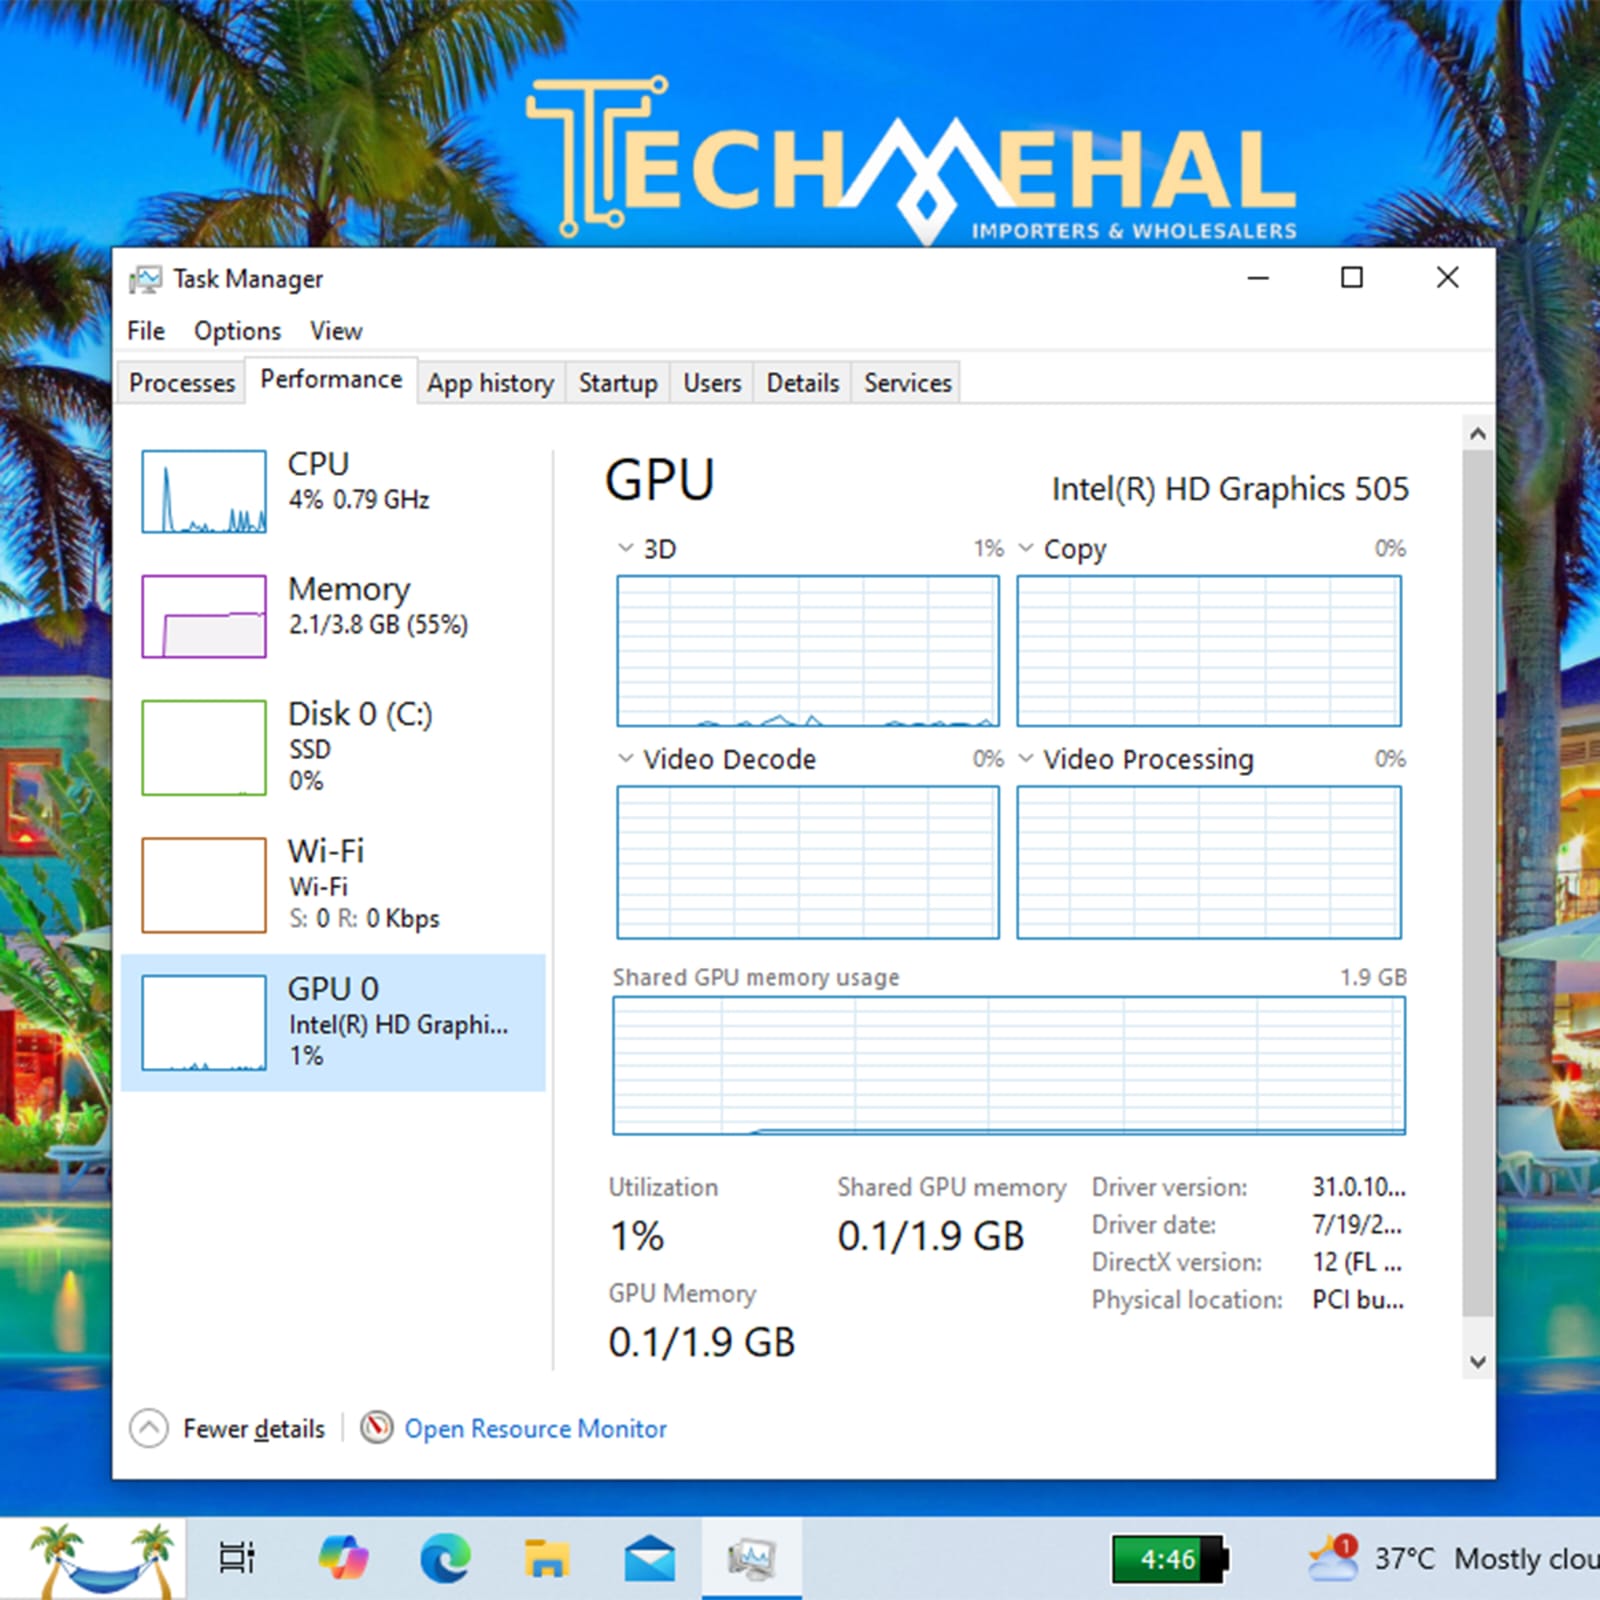Open Task View from the taskbar
The image size is (1600, 1600).
click(237, 1557)
